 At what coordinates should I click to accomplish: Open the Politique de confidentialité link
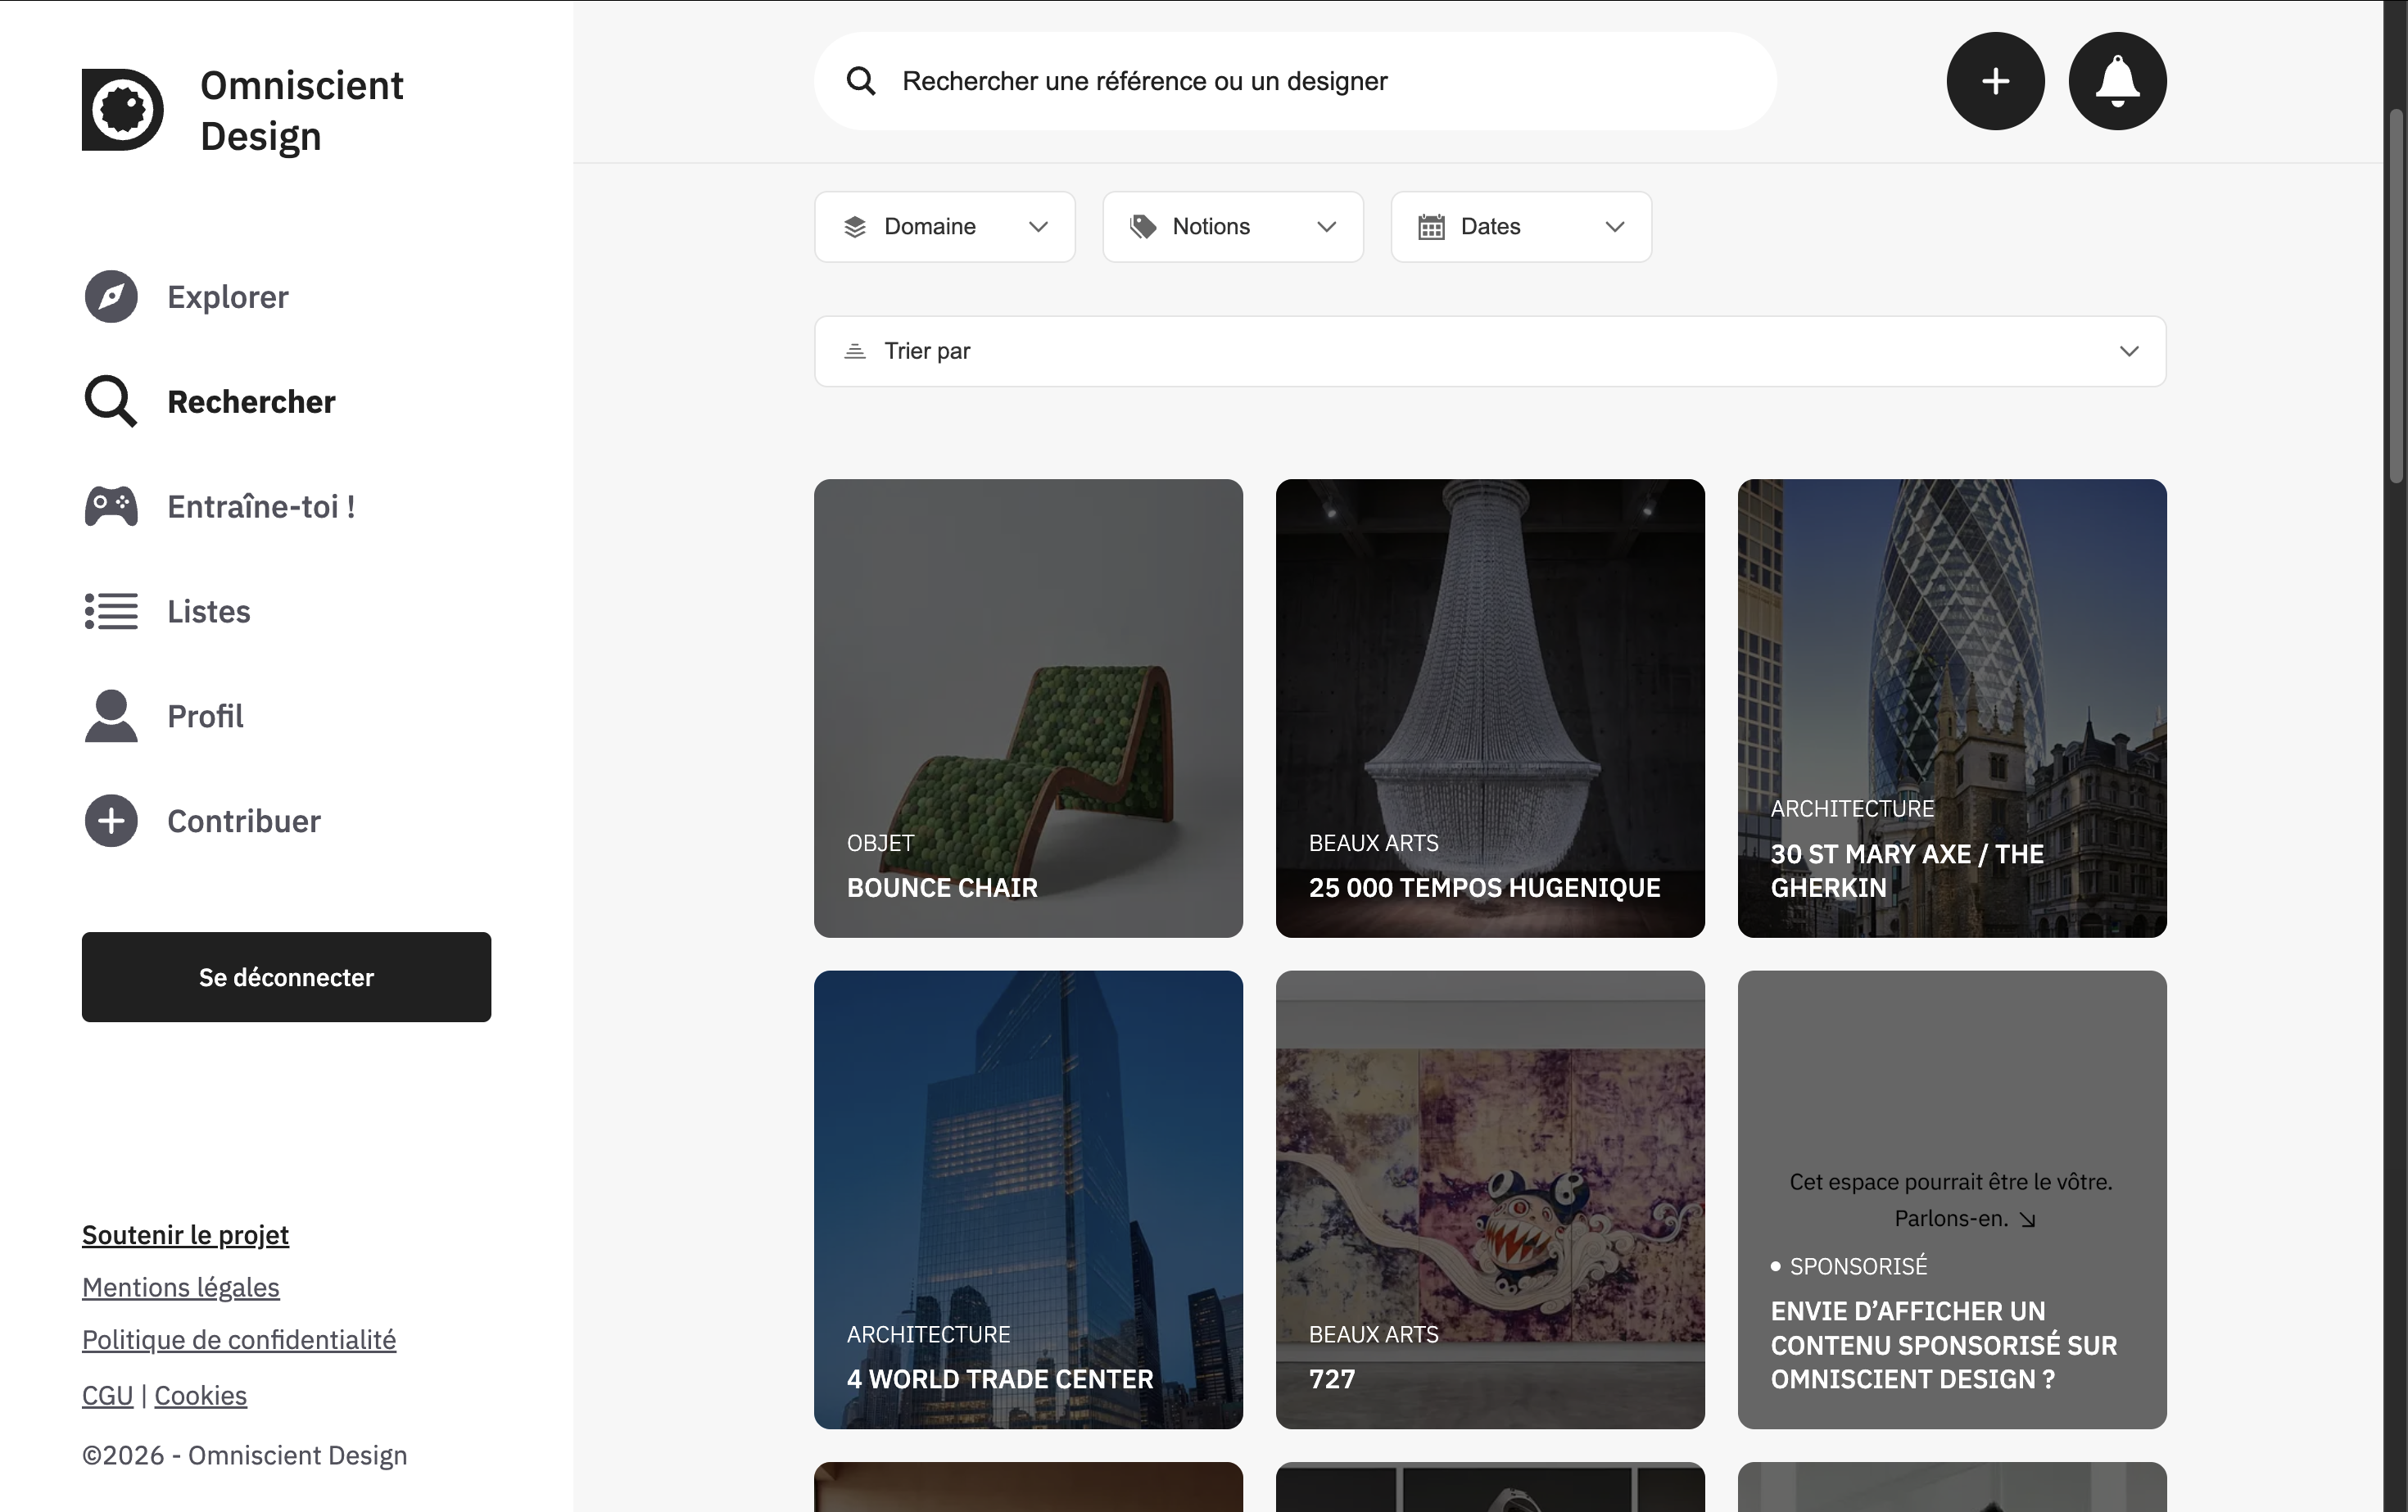coord(239,1340)
